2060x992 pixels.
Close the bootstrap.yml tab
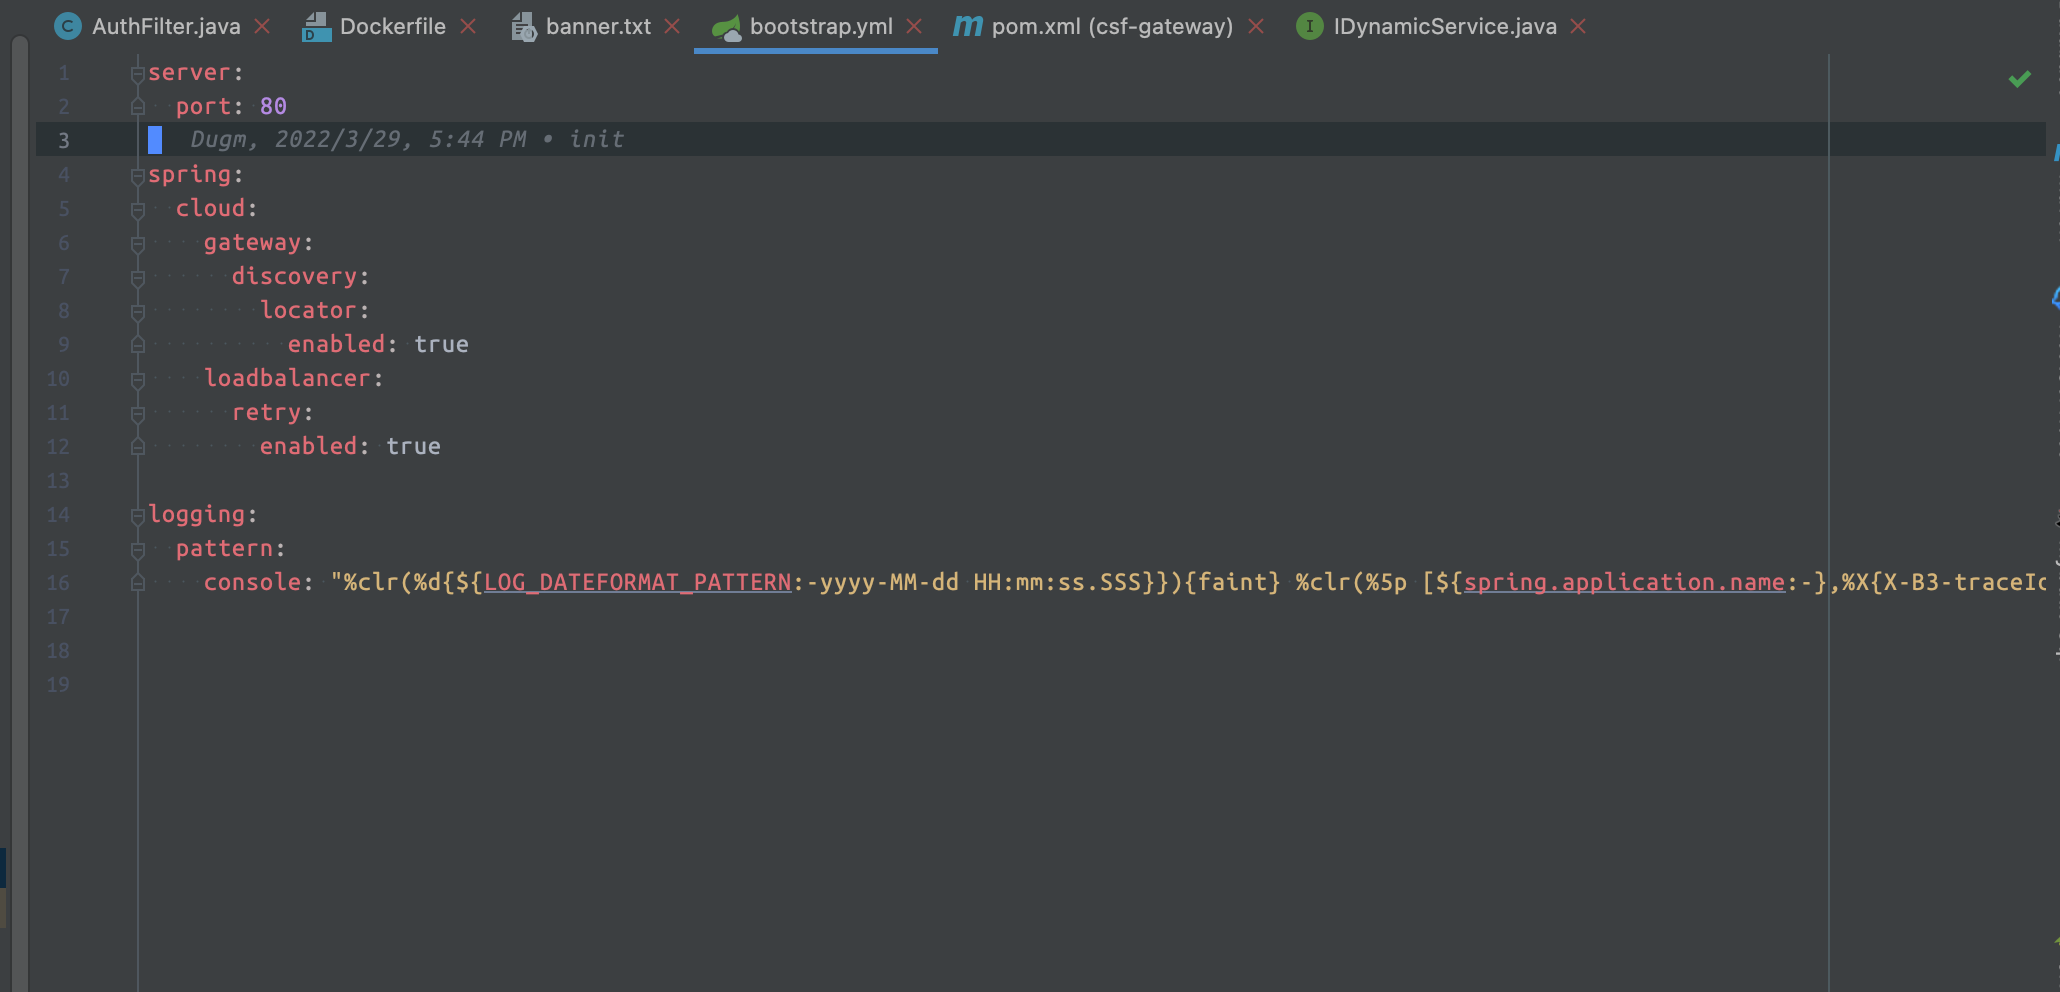tap(914, 27)
